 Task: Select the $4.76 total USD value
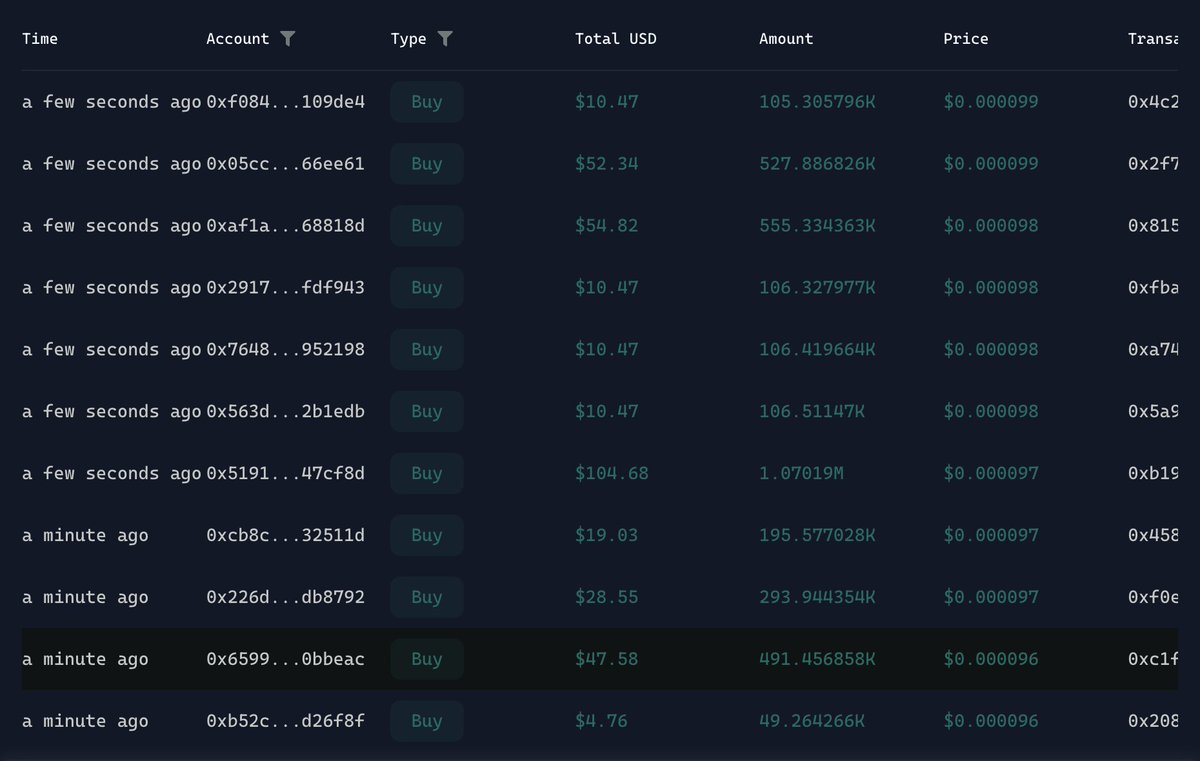[601, 722]
